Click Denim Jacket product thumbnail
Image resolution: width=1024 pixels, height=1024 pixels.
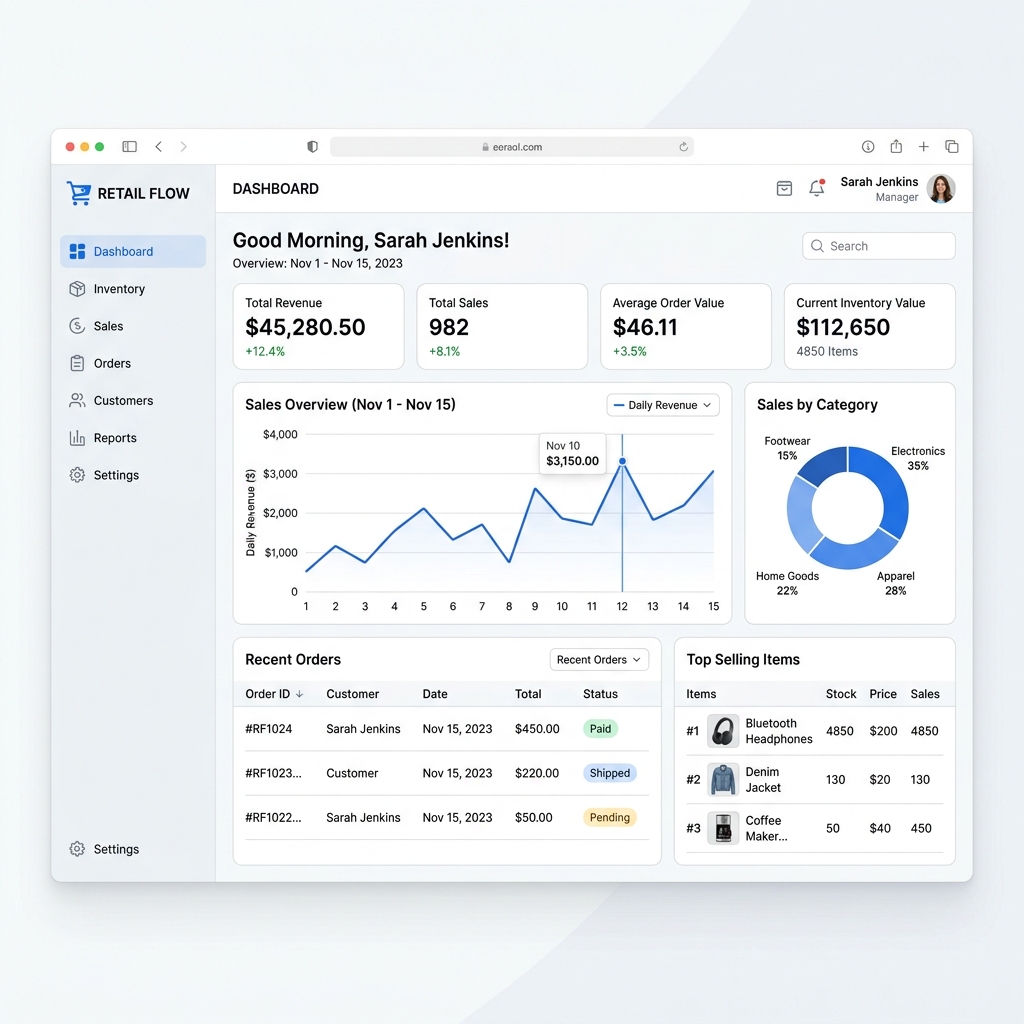[x=723, y=780]
